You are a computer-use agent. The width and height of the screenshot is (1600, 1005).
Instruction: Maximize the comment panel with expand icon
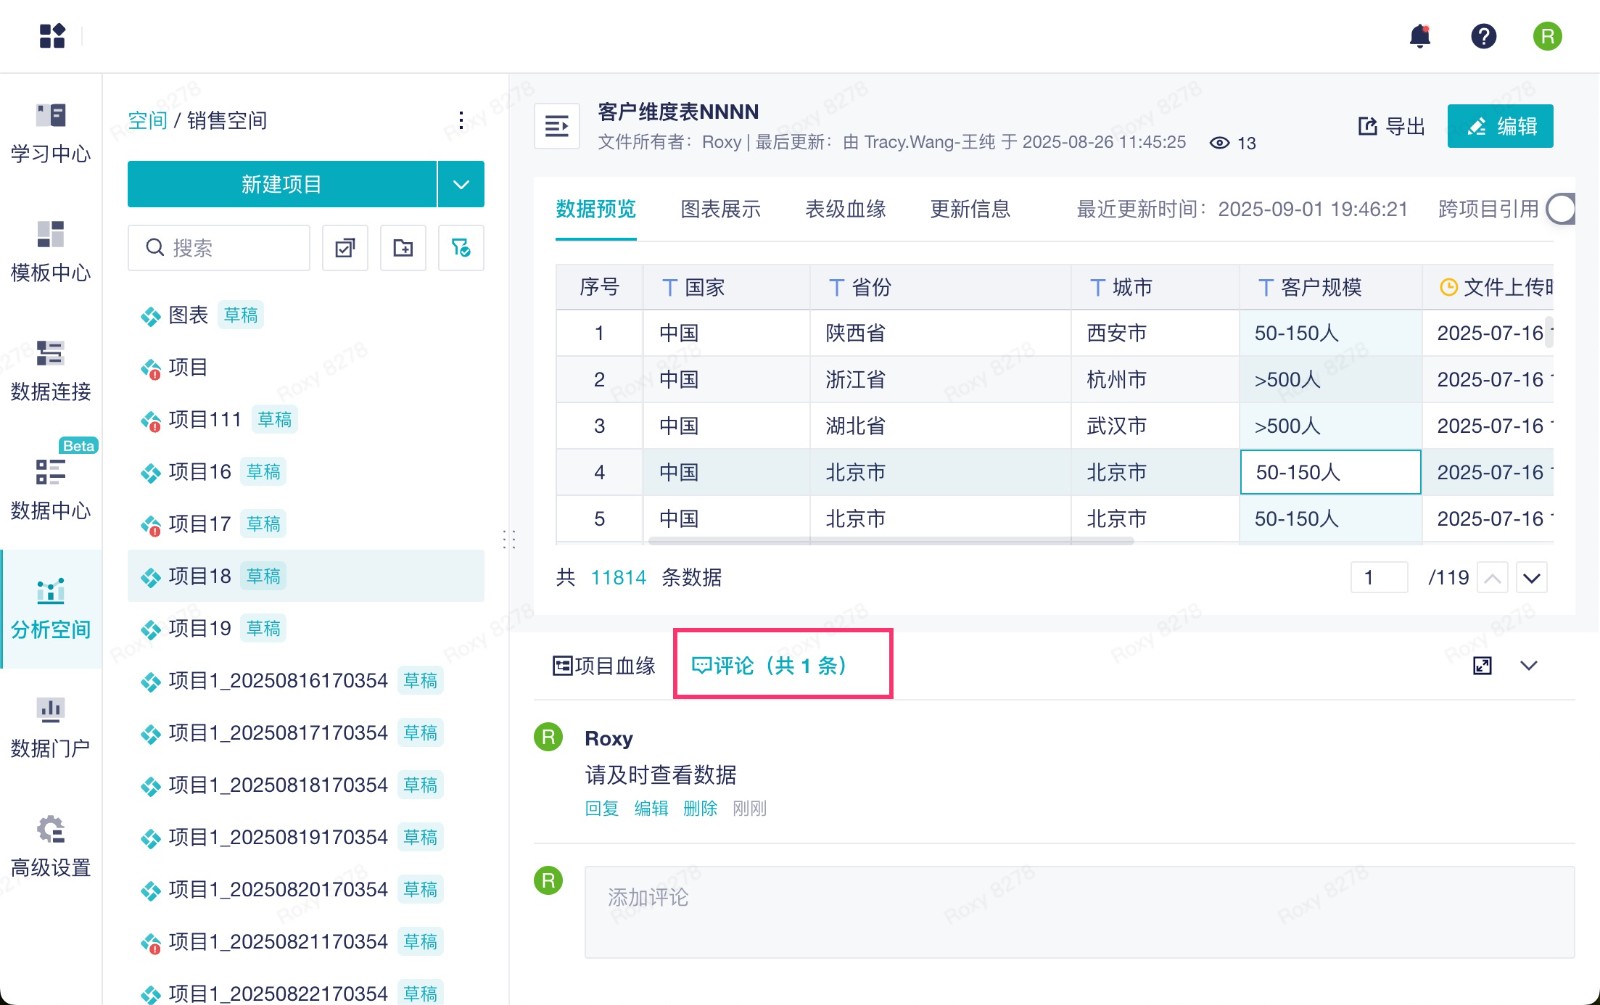1482,666
